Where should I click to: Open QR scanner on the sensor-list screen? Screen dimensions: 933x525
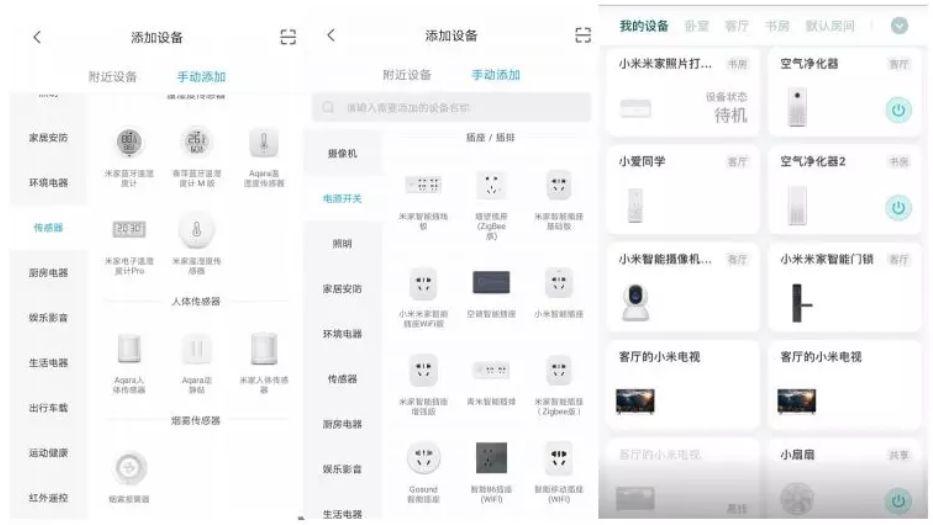click(x=288, y=37)
